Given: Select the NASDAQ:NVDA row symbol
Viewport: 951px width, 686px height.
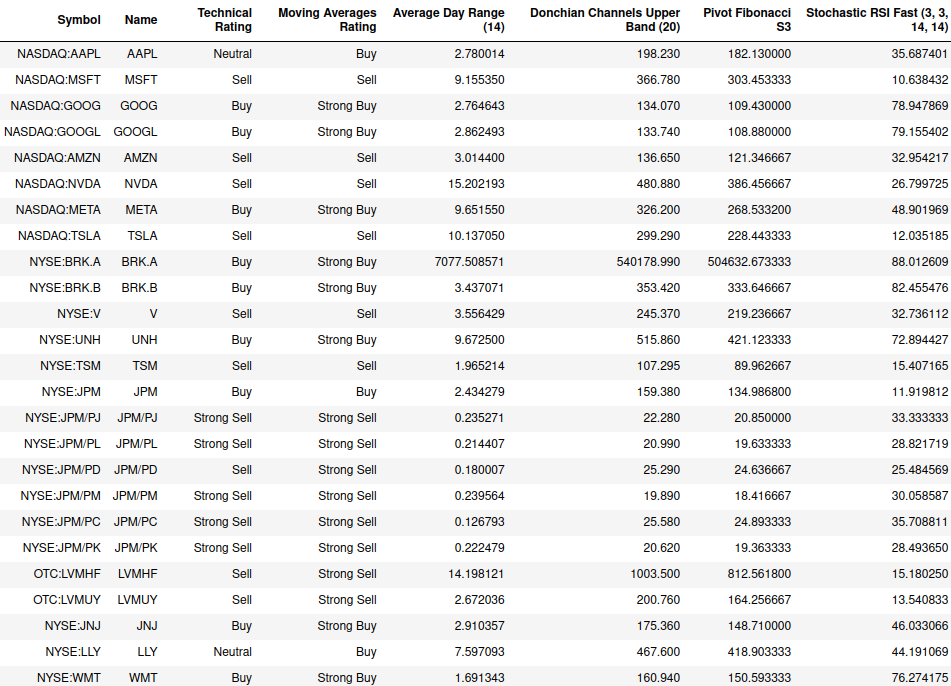Looking at the screenshot, I should tap(58, 184).
